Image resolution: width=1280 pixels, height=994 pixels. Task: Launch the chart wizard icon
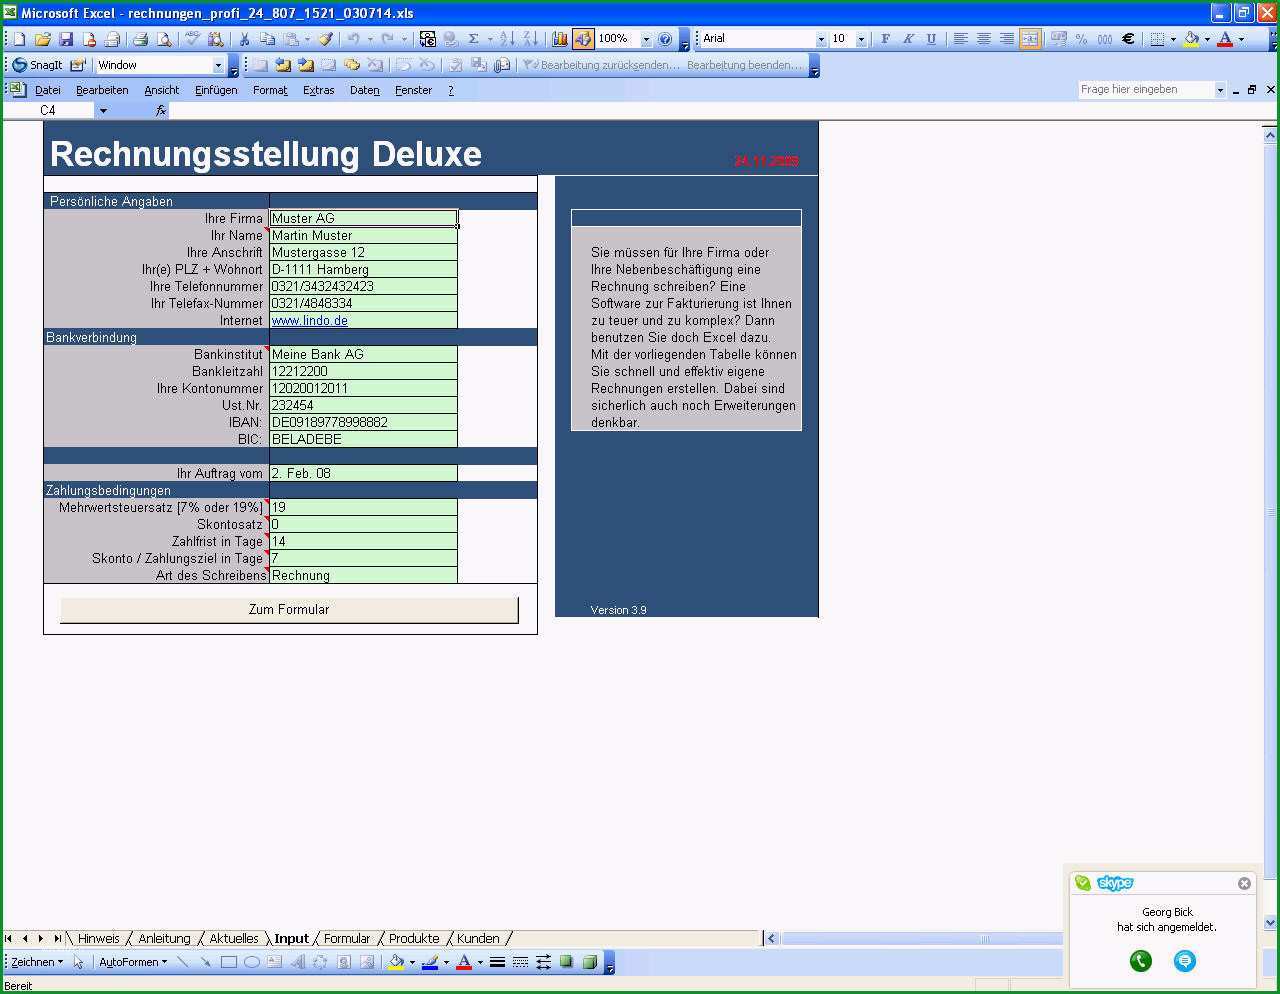(560, 39)
